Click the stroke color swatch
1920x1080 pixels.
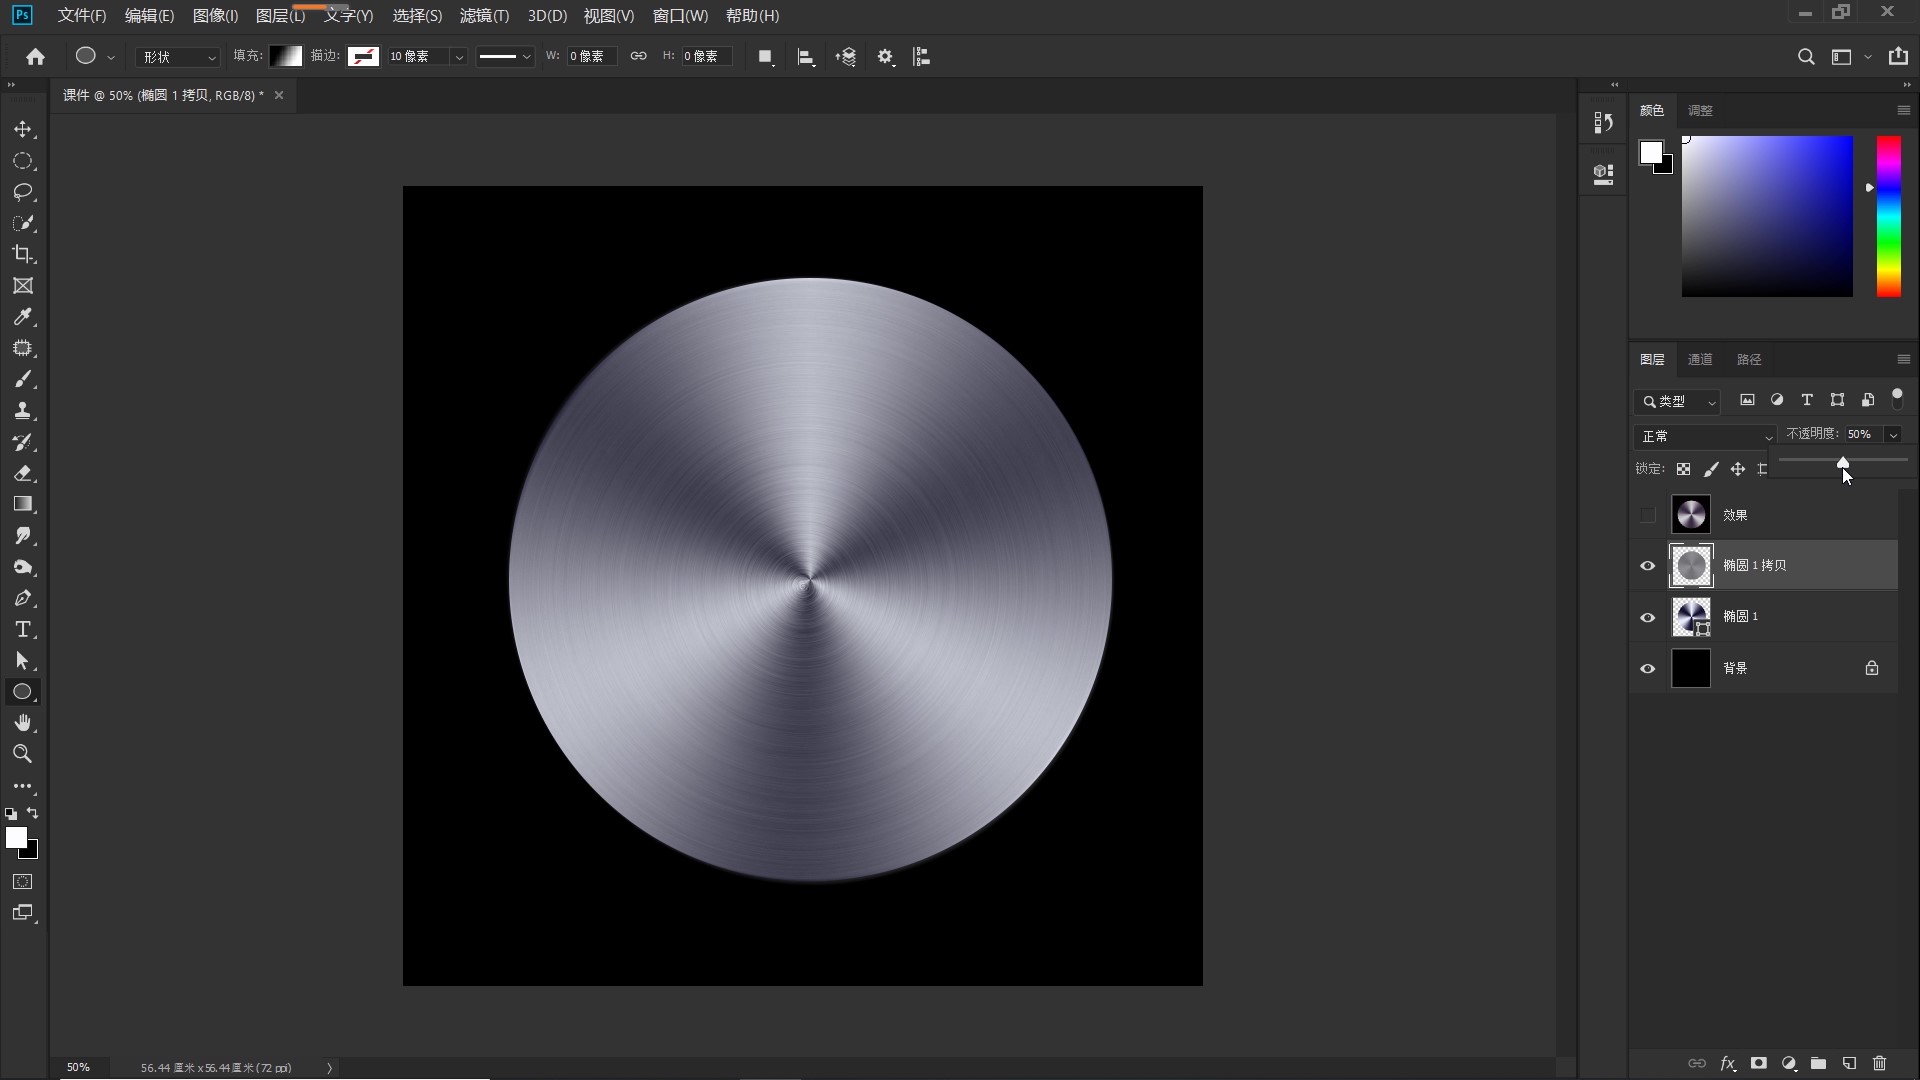pos(363,56)
